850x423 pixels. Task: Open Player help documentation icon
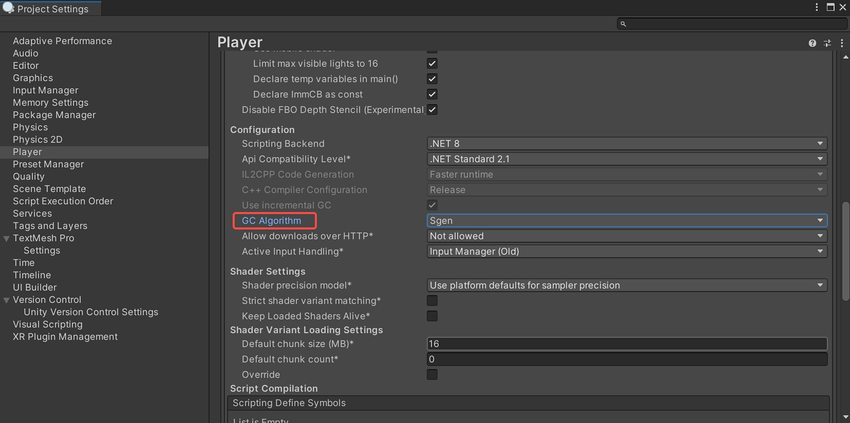click(812, 43)
